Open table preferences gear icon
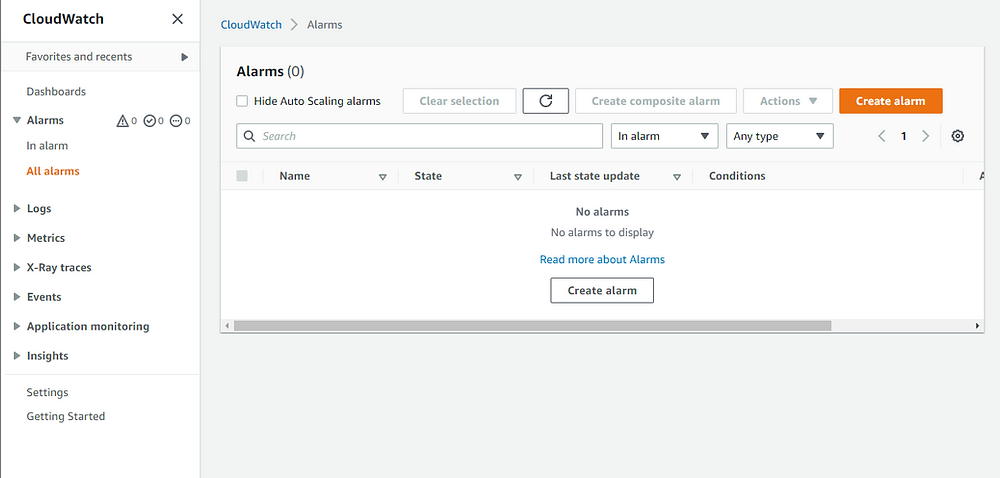This screenshot has width=1000, height=478. point(957,136)
